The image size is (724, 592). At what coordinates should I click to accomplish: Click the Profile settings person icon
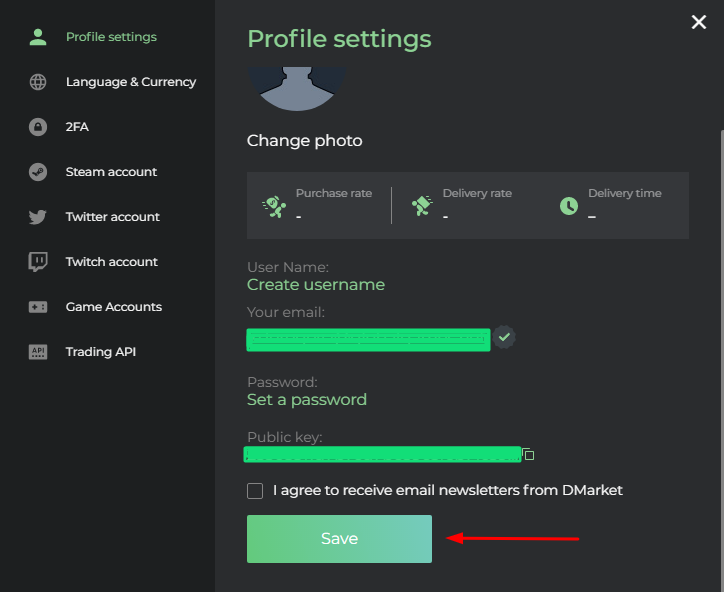pyautogui.click(x=38, y=37)
